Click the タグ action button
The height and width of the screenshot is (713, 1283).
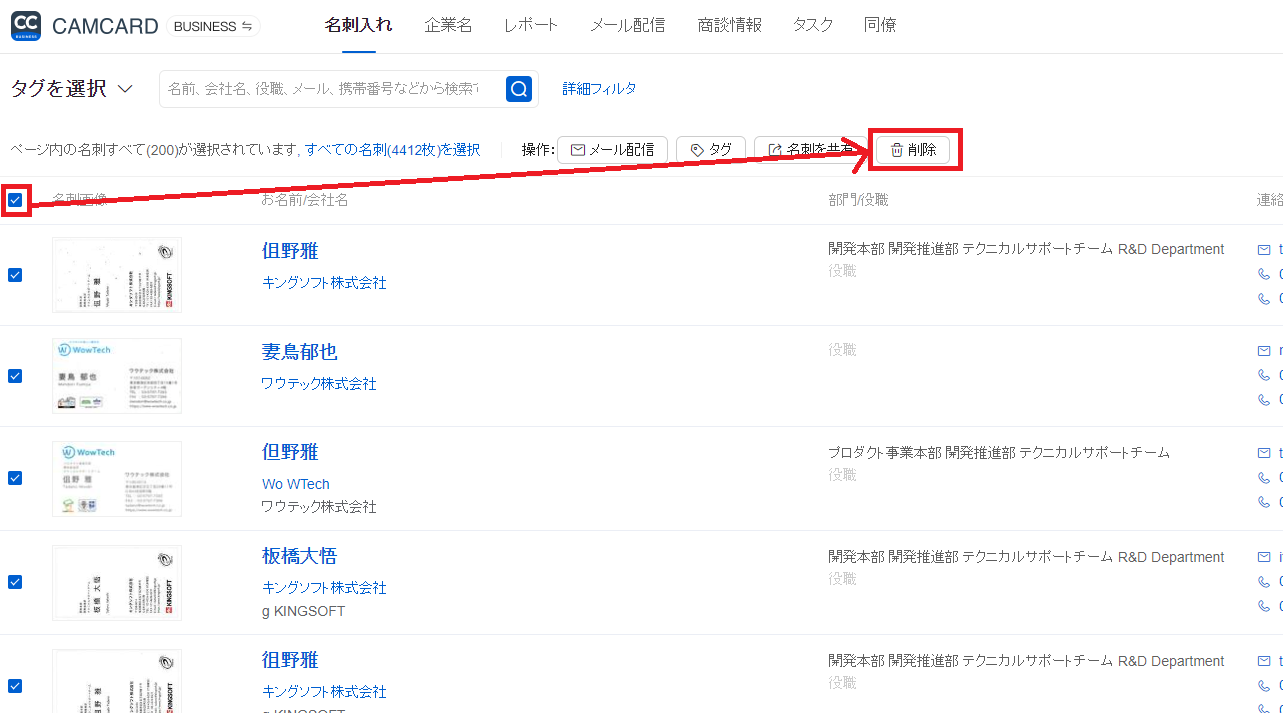pos(711,150)
